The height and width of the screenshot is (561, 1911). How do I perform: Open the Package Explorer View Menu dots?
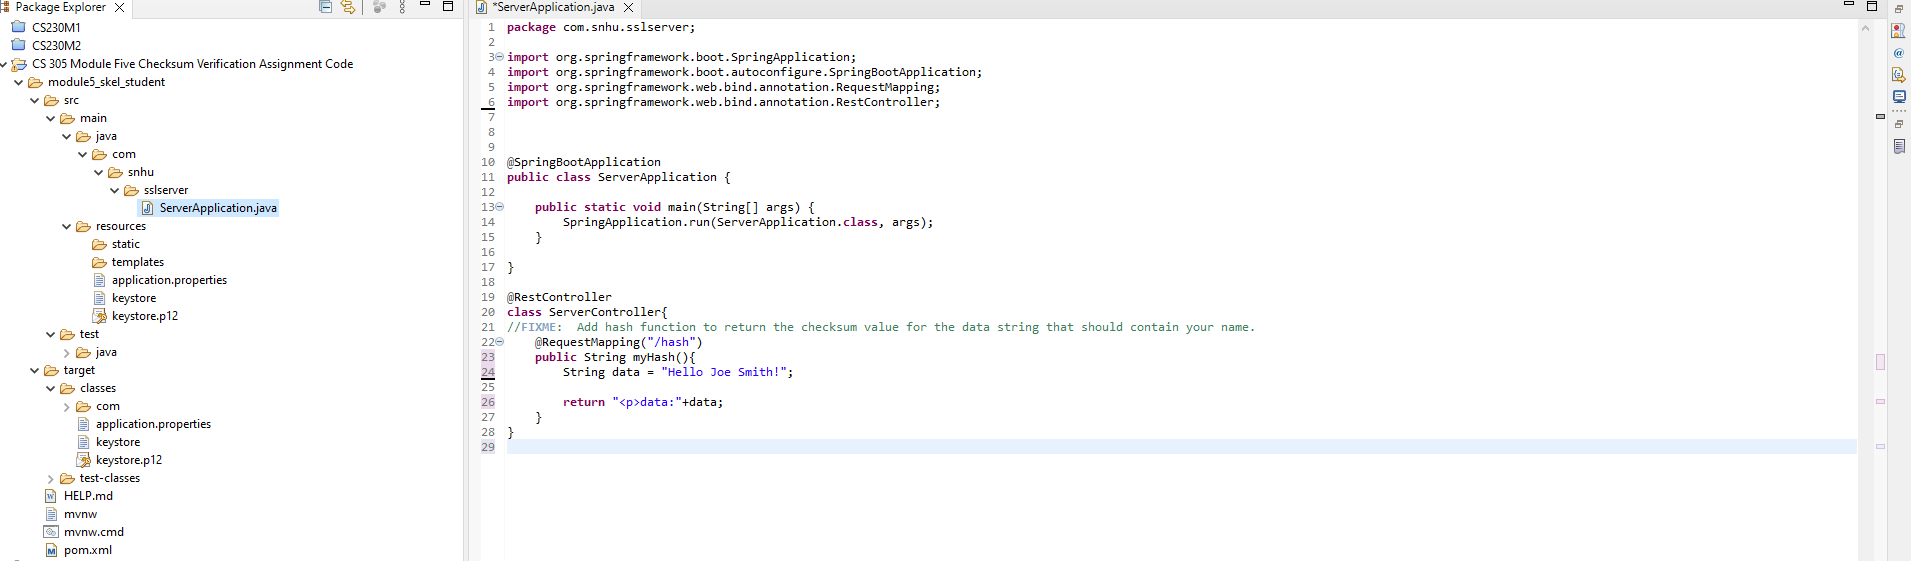click(402, 7)
